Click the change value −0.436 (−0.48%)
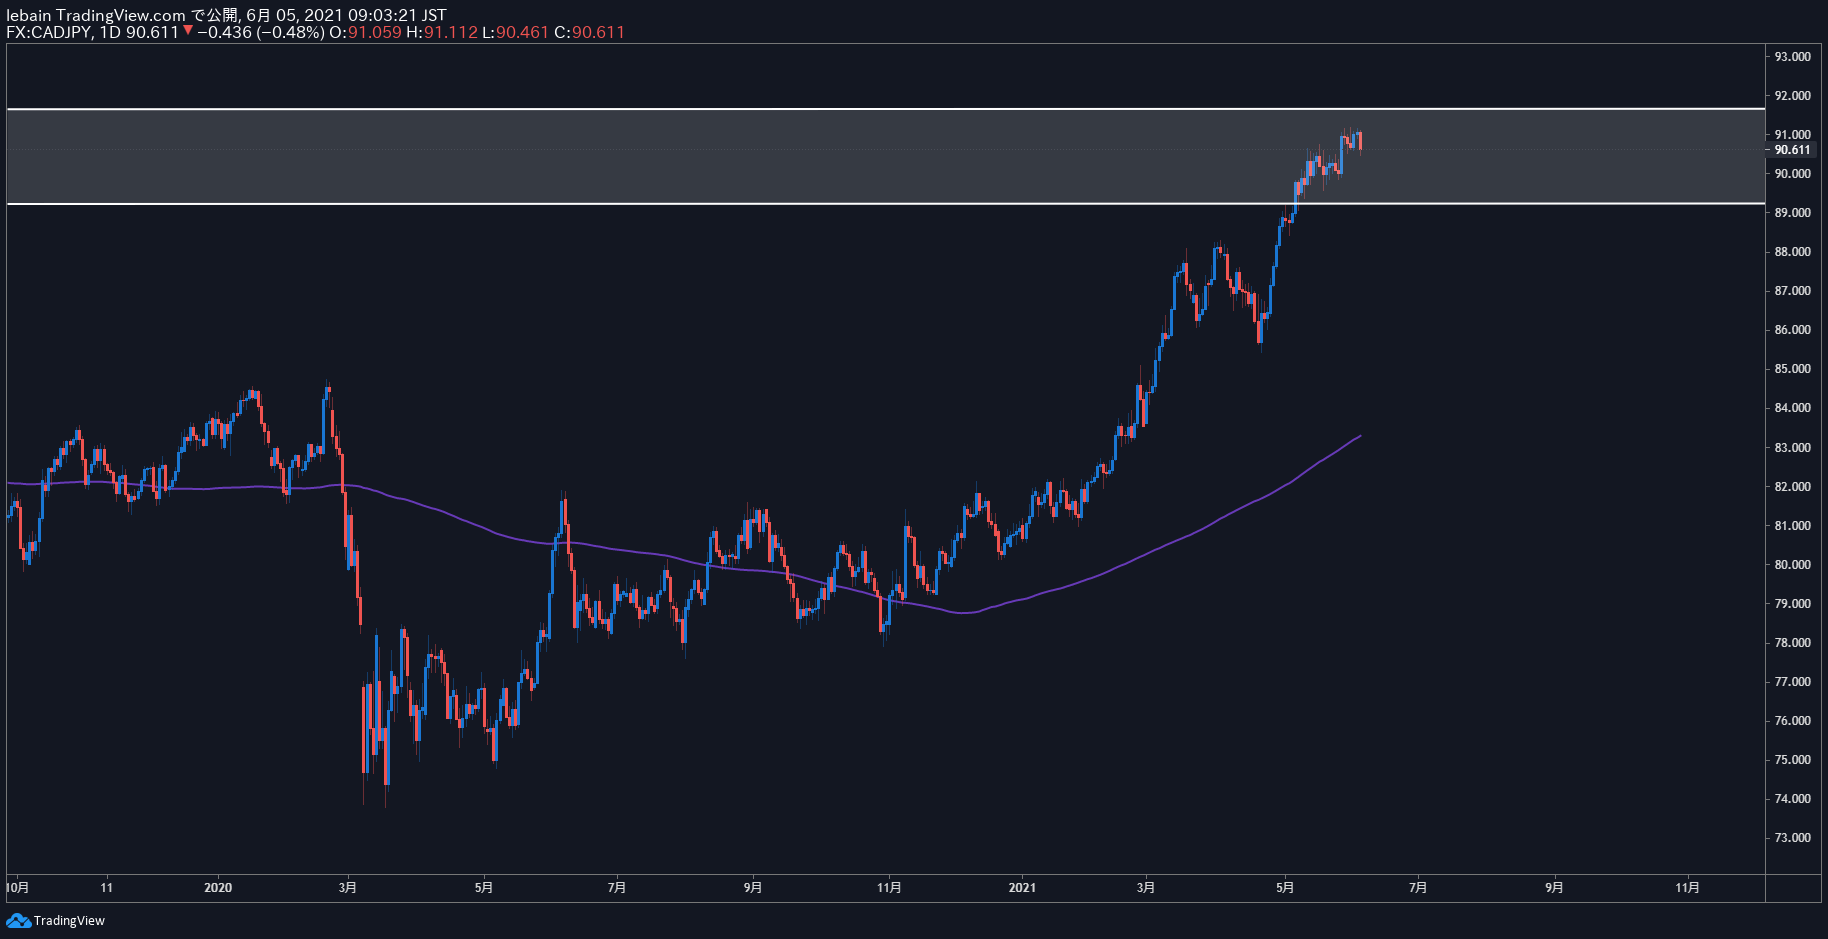 [x=261, y=32]
